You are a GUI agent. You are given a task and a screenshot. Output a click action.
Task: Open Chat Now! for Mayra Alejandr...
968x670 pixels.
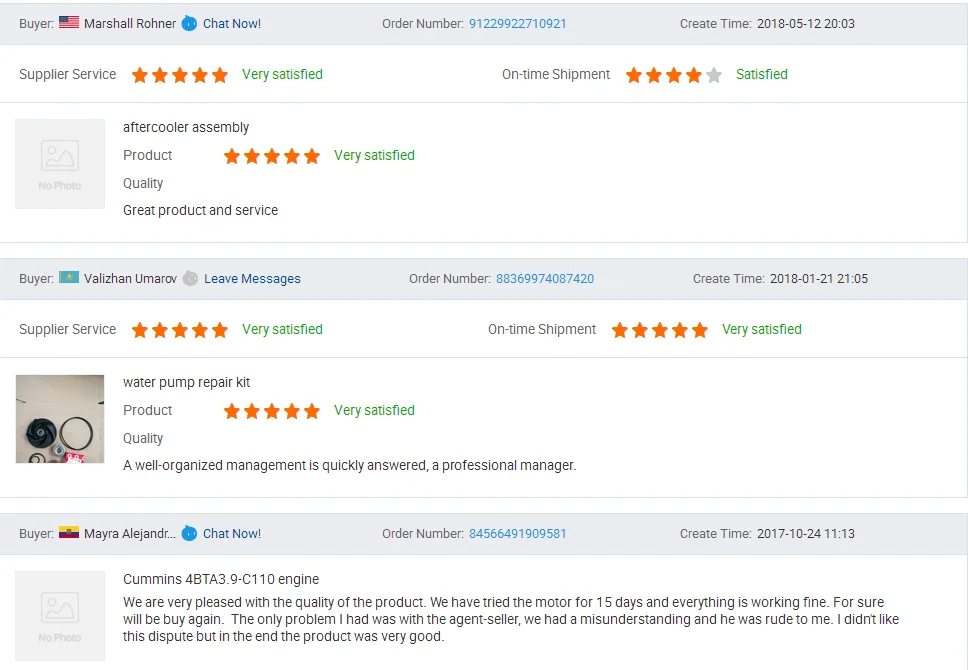232,534
